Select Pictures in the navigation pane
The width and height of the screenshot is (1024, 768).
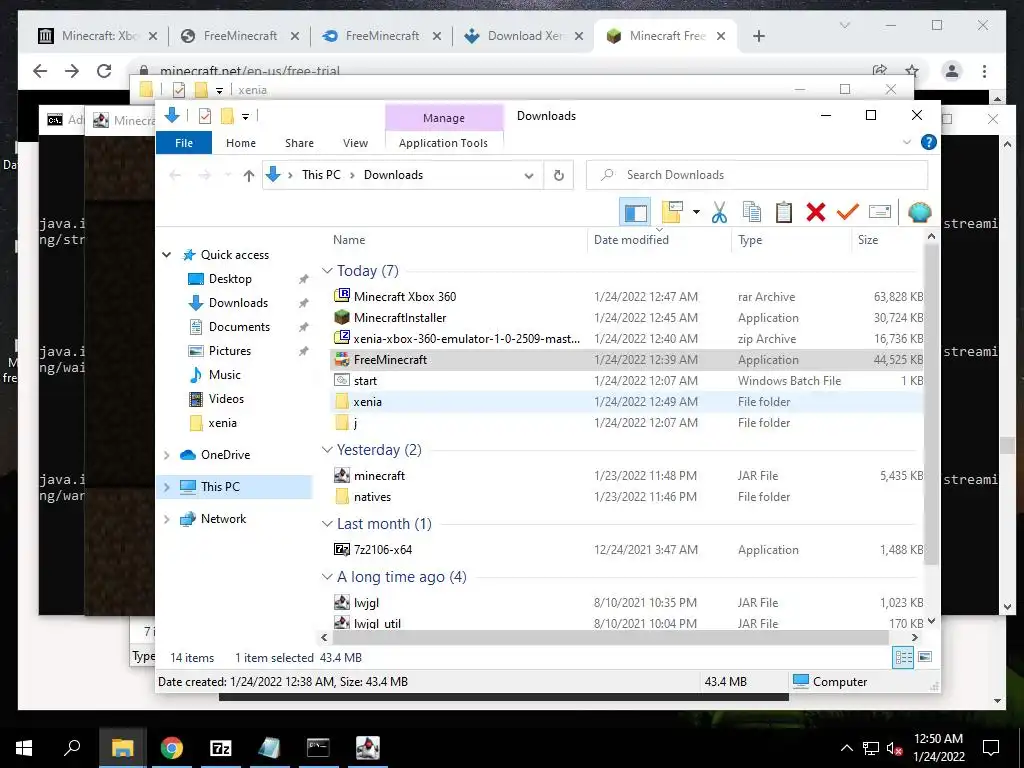[229, 351]
